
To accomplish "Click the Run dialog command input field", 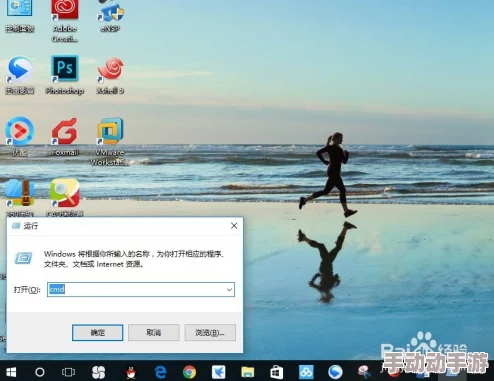I will pos(141,289).
